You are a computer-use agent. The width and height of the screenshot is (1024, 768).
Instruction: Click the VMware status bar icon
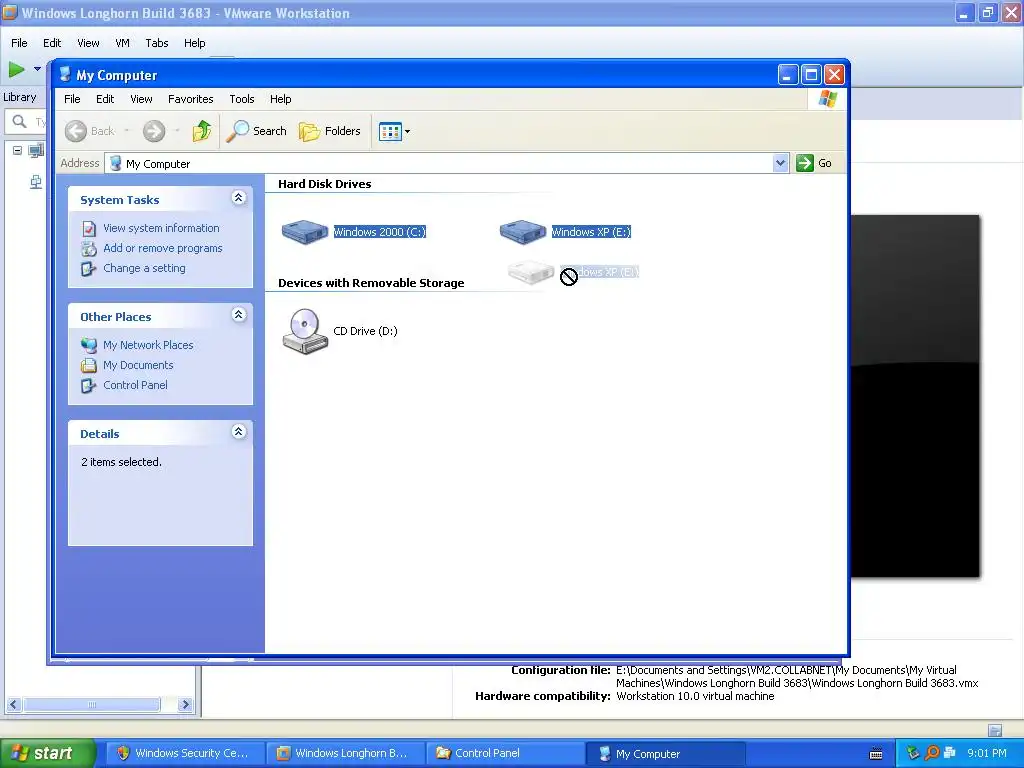(995, 730)
